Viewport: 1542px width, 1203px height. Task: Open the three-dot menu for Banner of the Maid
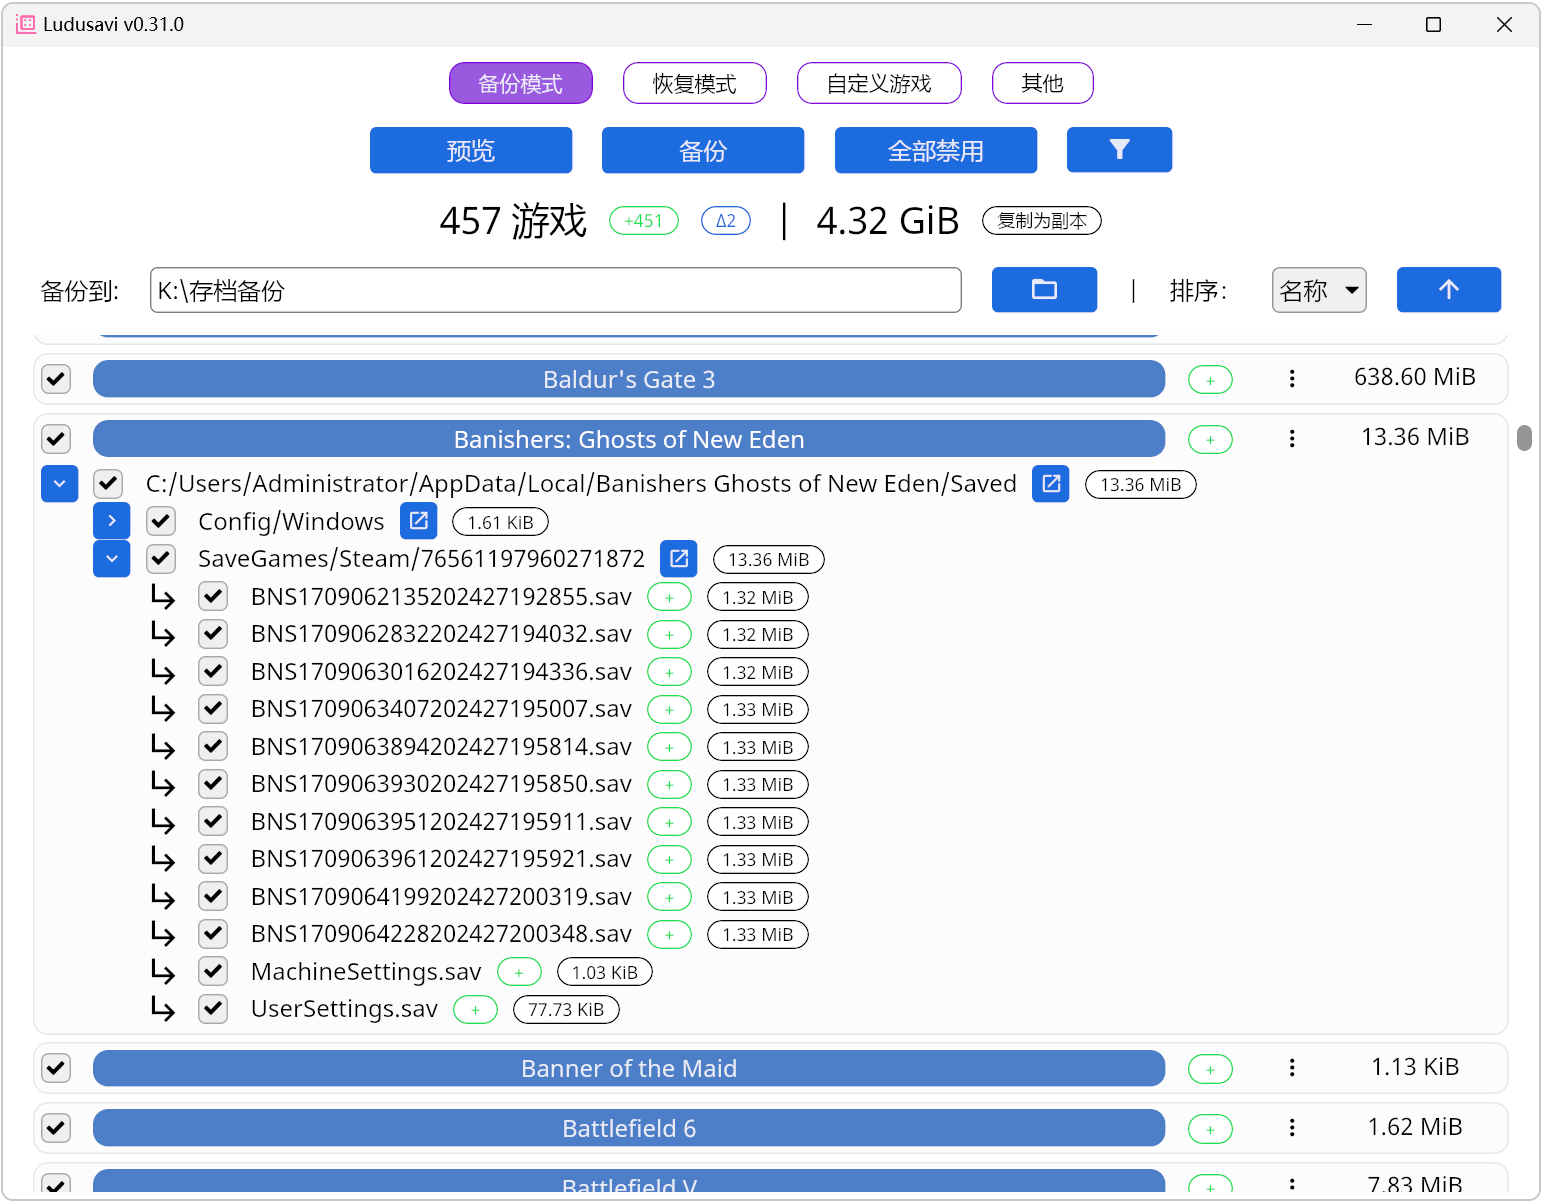[1292, 1068]
